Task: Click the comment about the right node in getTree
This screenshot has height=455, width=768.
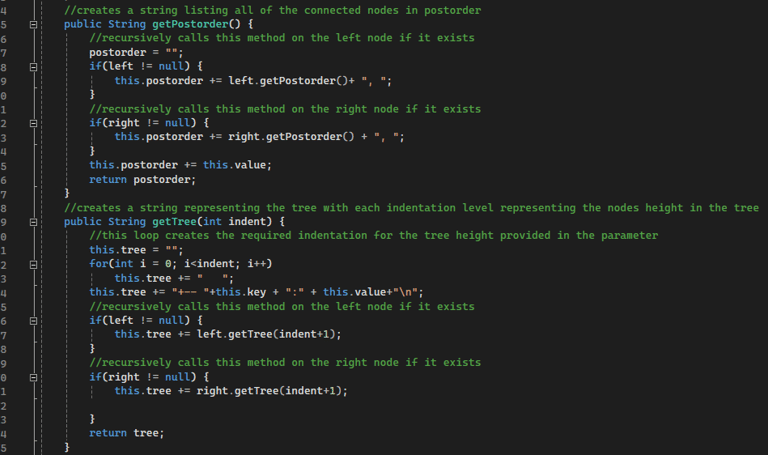Action: pyautogui.click(x=285, y=362)
